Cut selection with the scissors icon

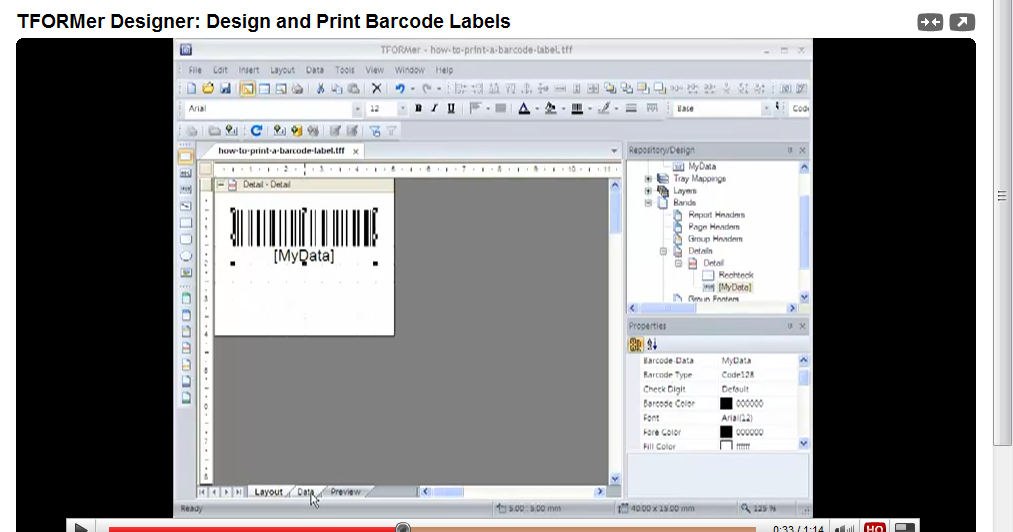320,89
